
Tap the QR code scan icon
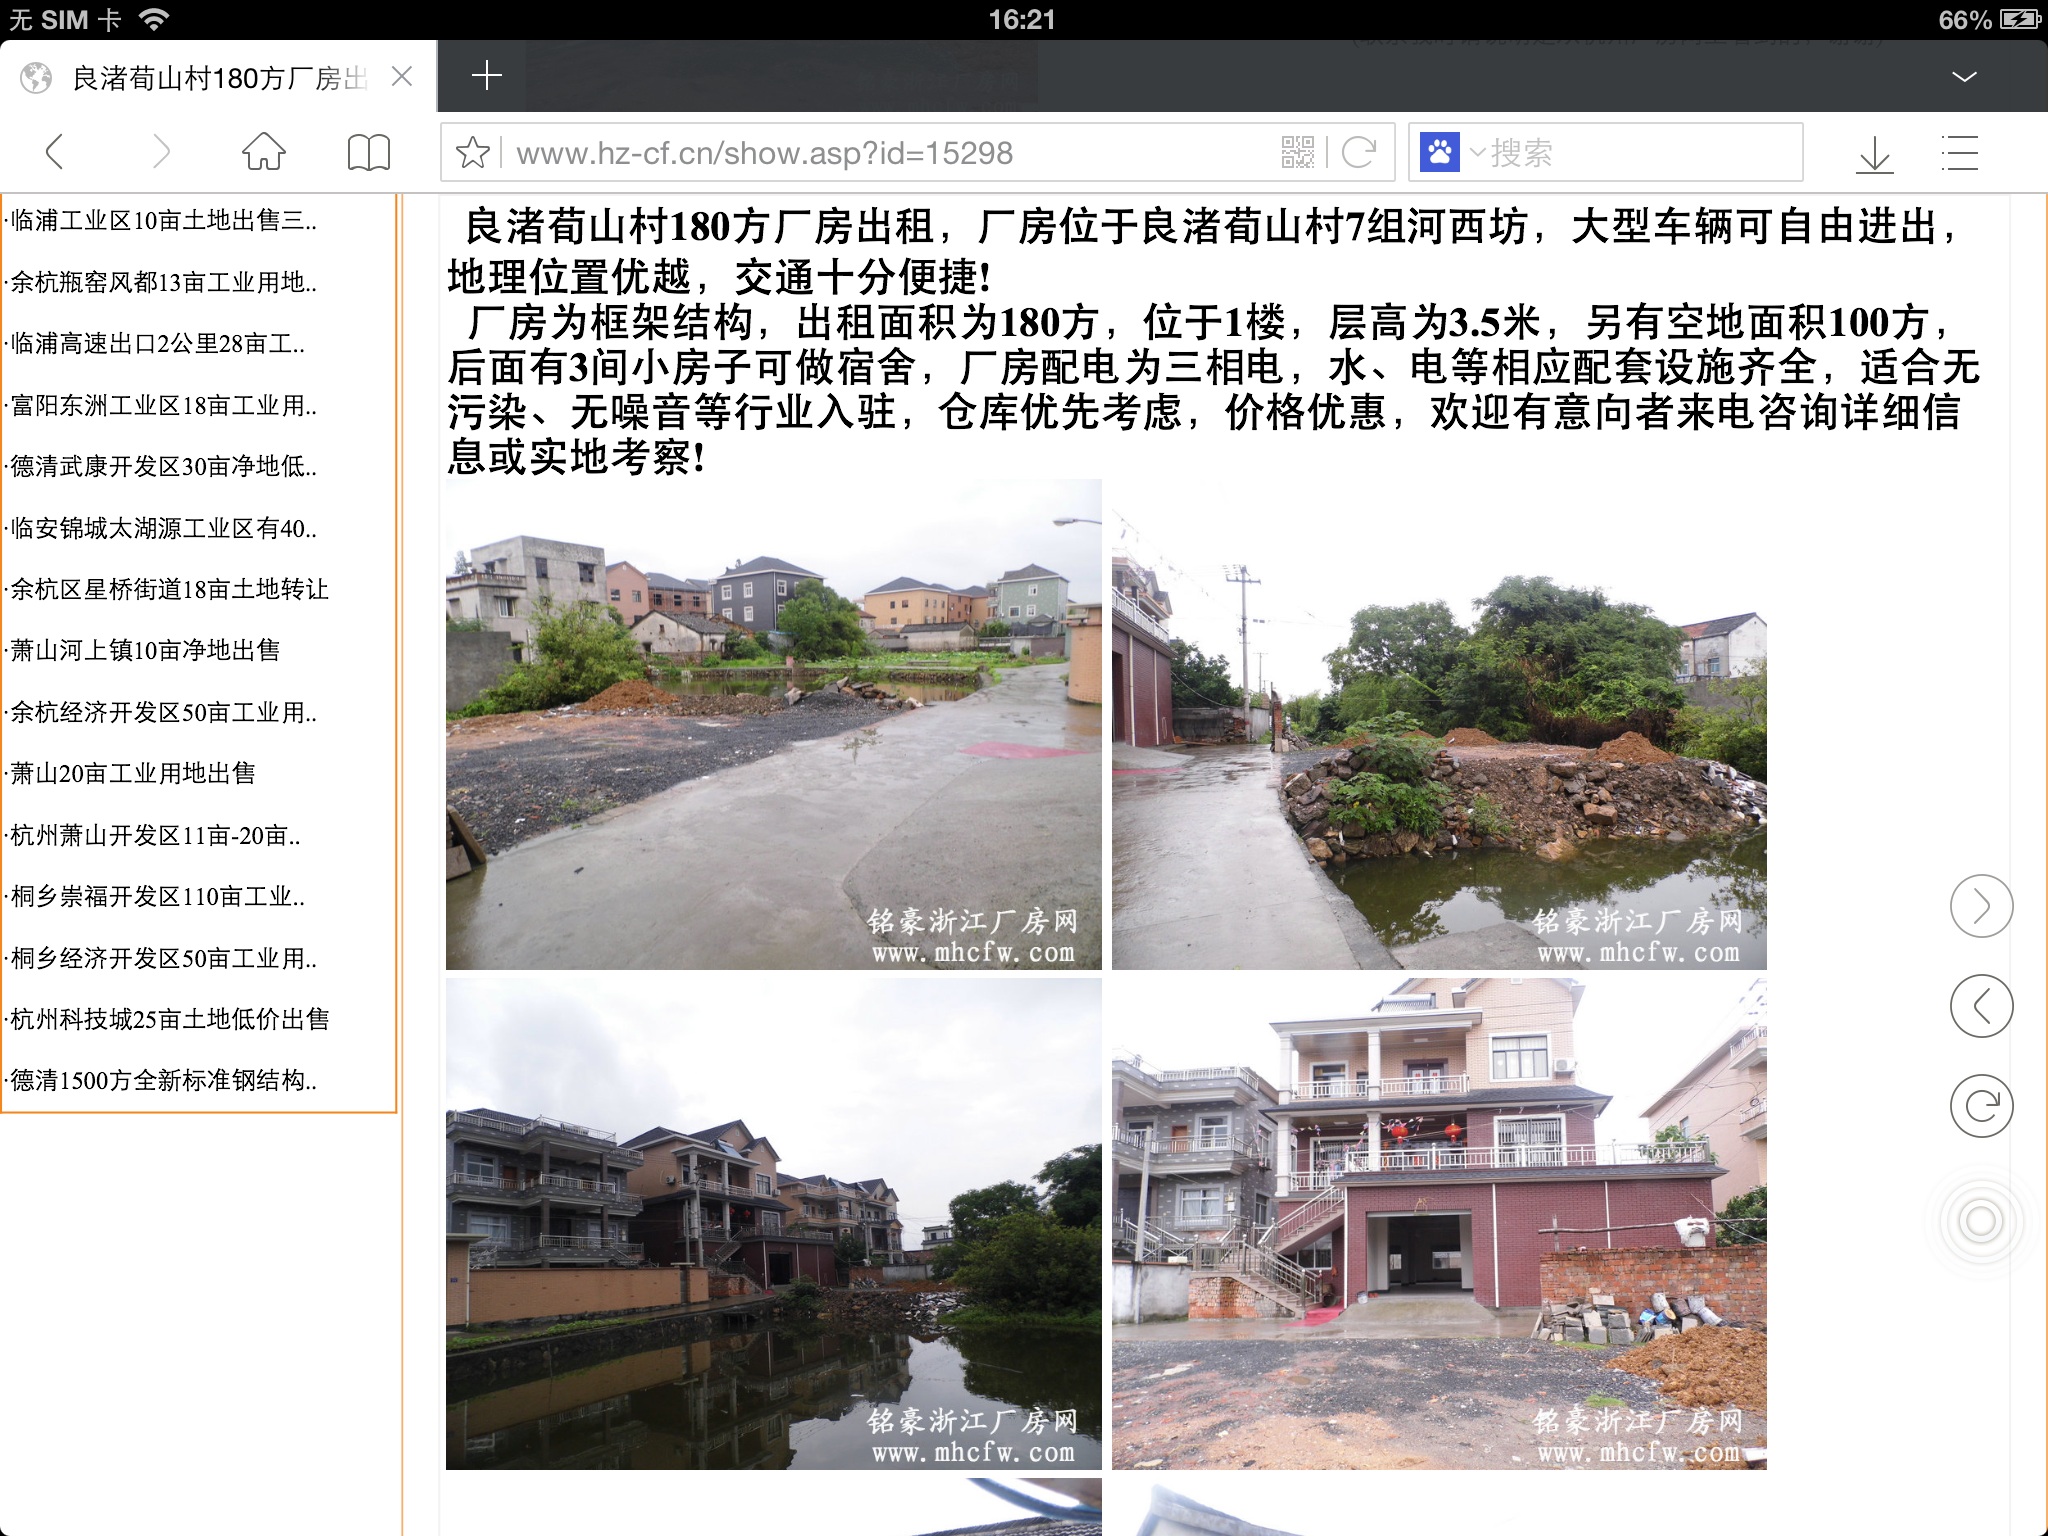pyautogui.click(x=1298, y=153)
